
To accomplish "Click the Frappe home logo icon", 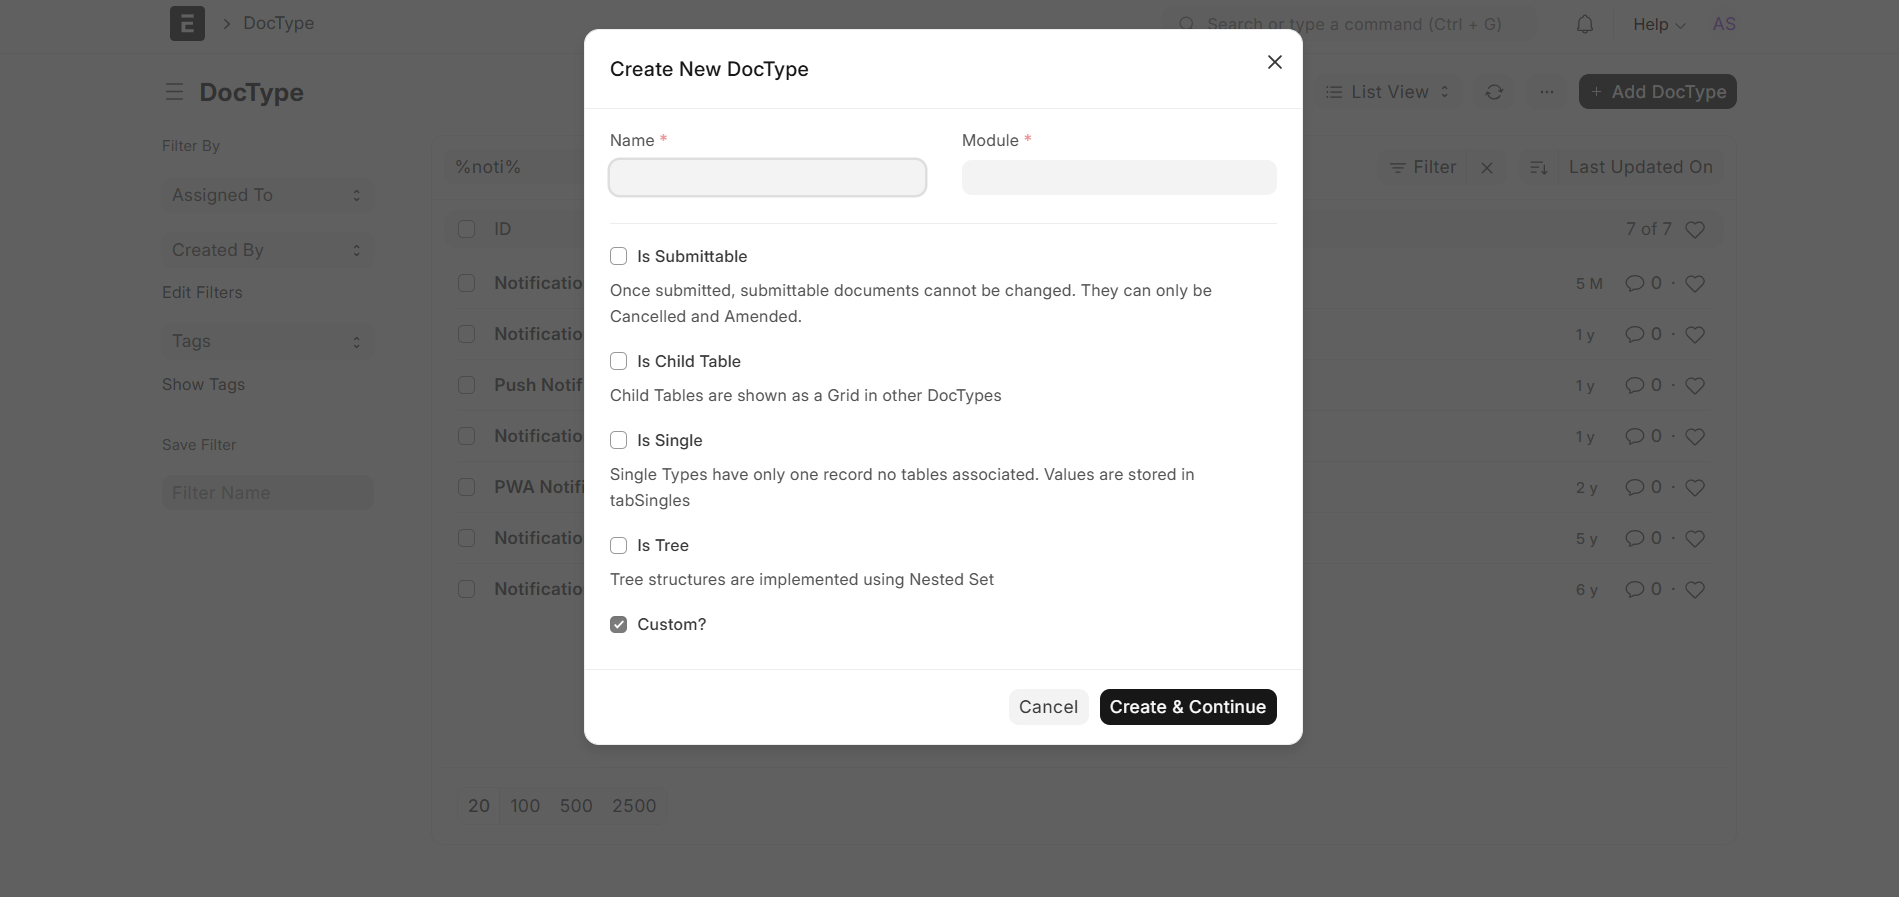I will (187, 23).
